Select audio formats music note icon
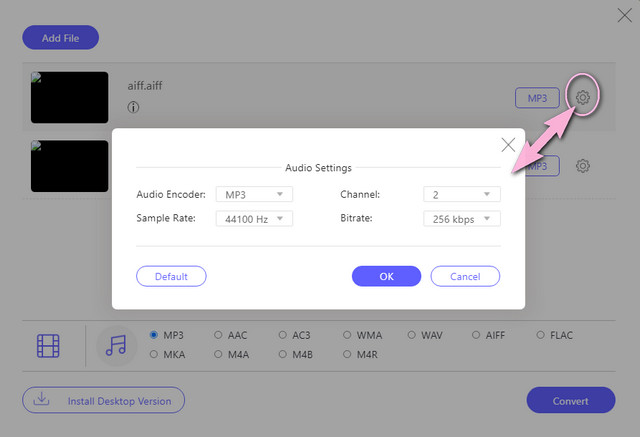The width and height of the screenshot is (640, 437). tap(116, 346)
